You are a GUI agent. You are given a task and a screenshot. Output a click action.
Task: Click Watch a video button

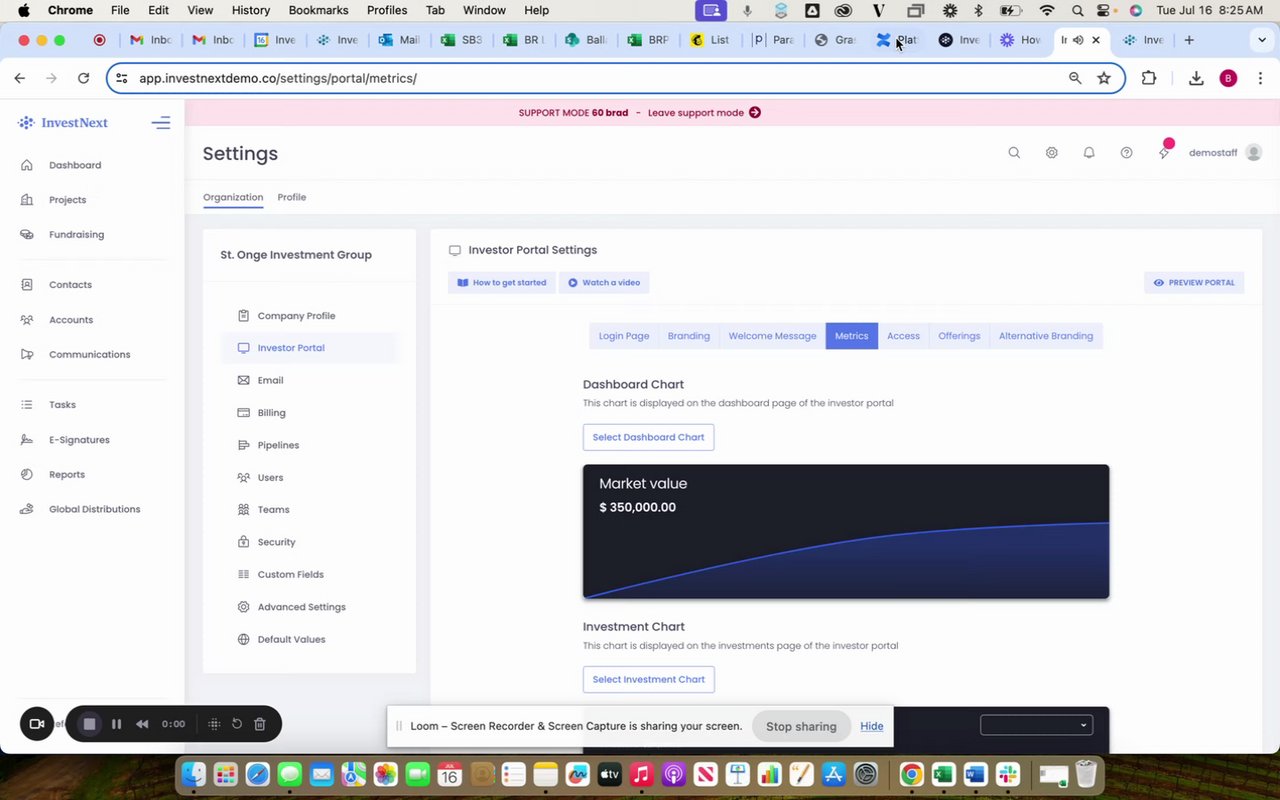tap(604, 283)
